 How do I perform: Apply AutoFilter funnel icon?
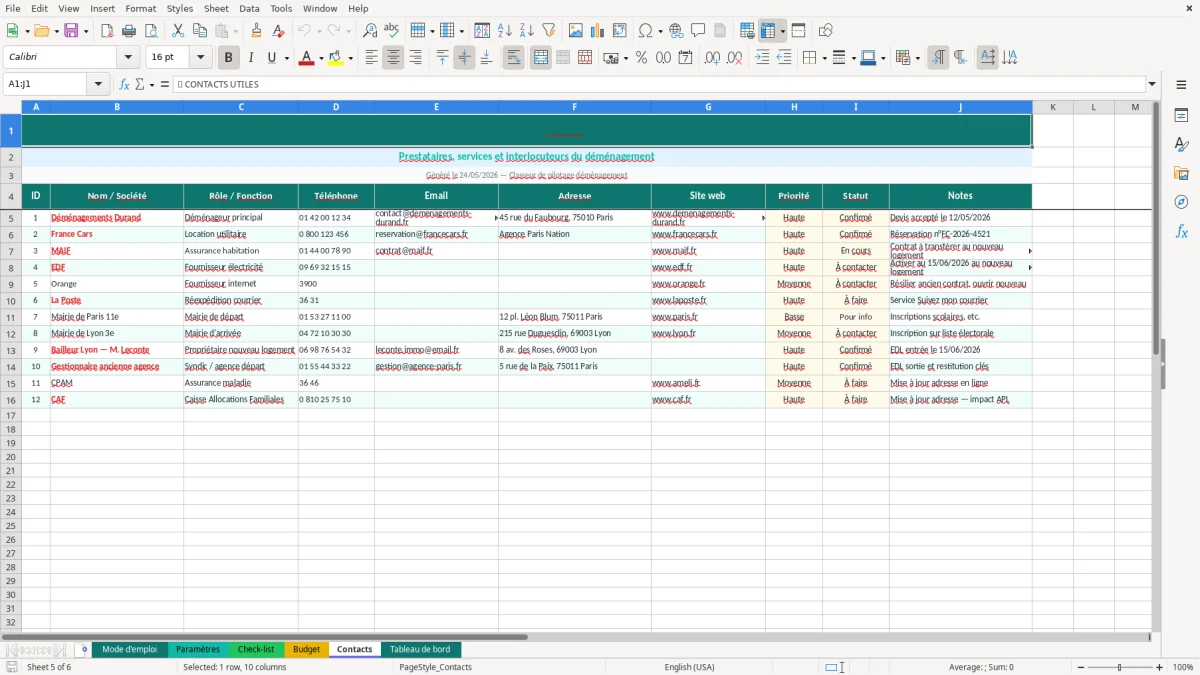pos(548,31)
